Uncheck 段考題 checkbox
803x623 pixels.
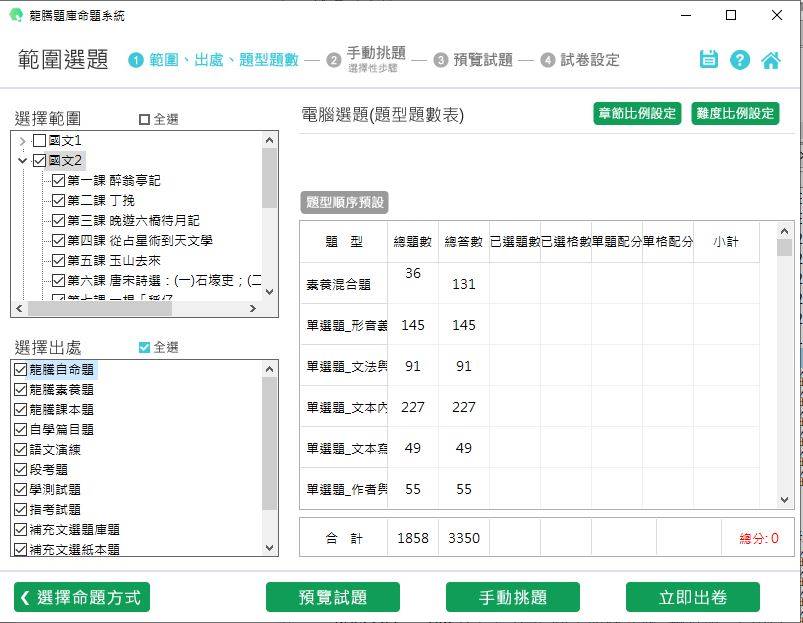point(20,469)
